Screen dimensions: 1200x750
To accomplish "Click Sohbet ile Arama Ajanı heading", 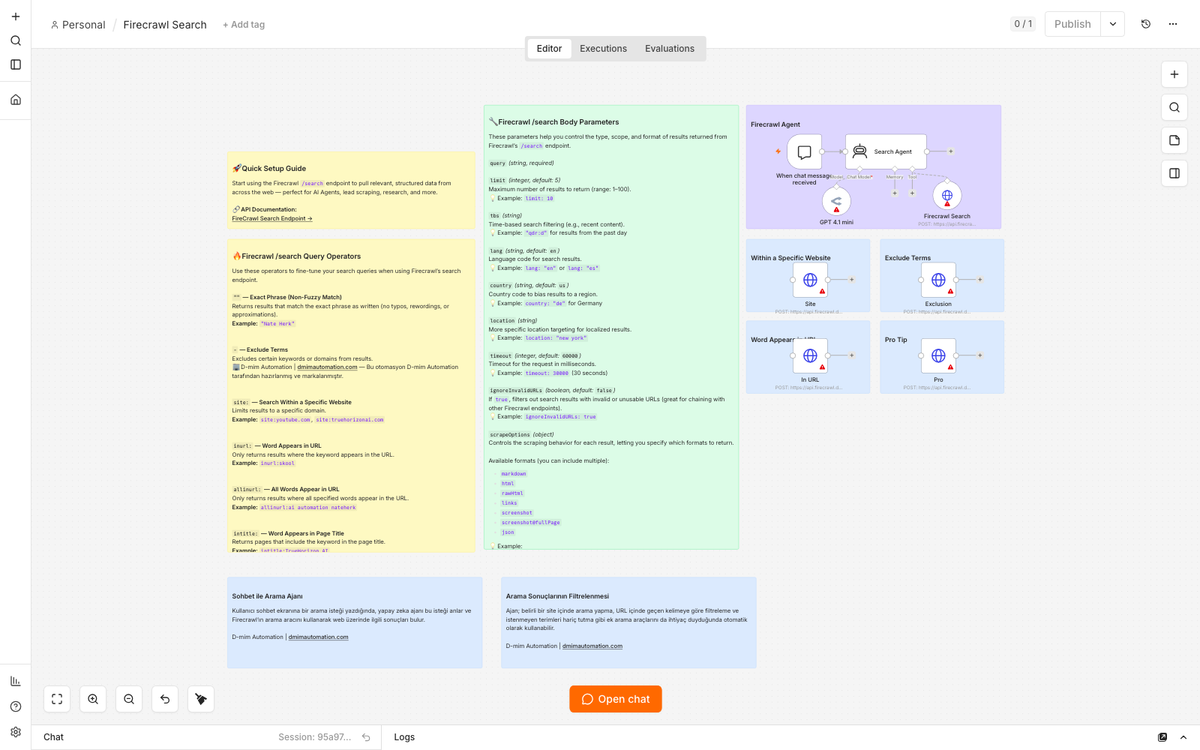I will tap(267, 596).
